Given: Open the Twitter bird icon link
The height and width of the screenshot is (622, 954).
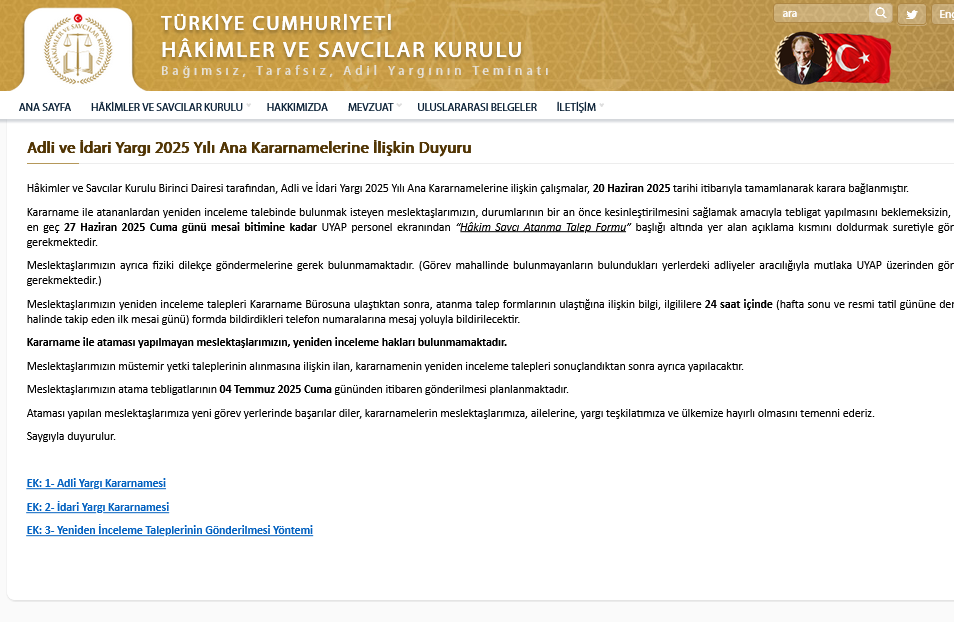Looking at the screenshot, I should [x=911, y=14].
